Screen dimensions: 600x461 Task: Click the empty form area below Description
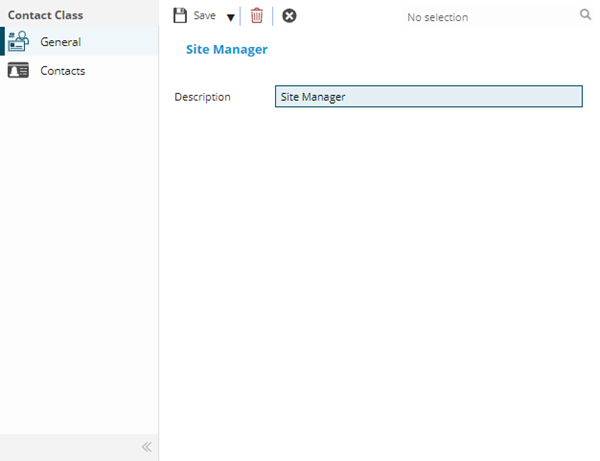click(x=380, y=280)
